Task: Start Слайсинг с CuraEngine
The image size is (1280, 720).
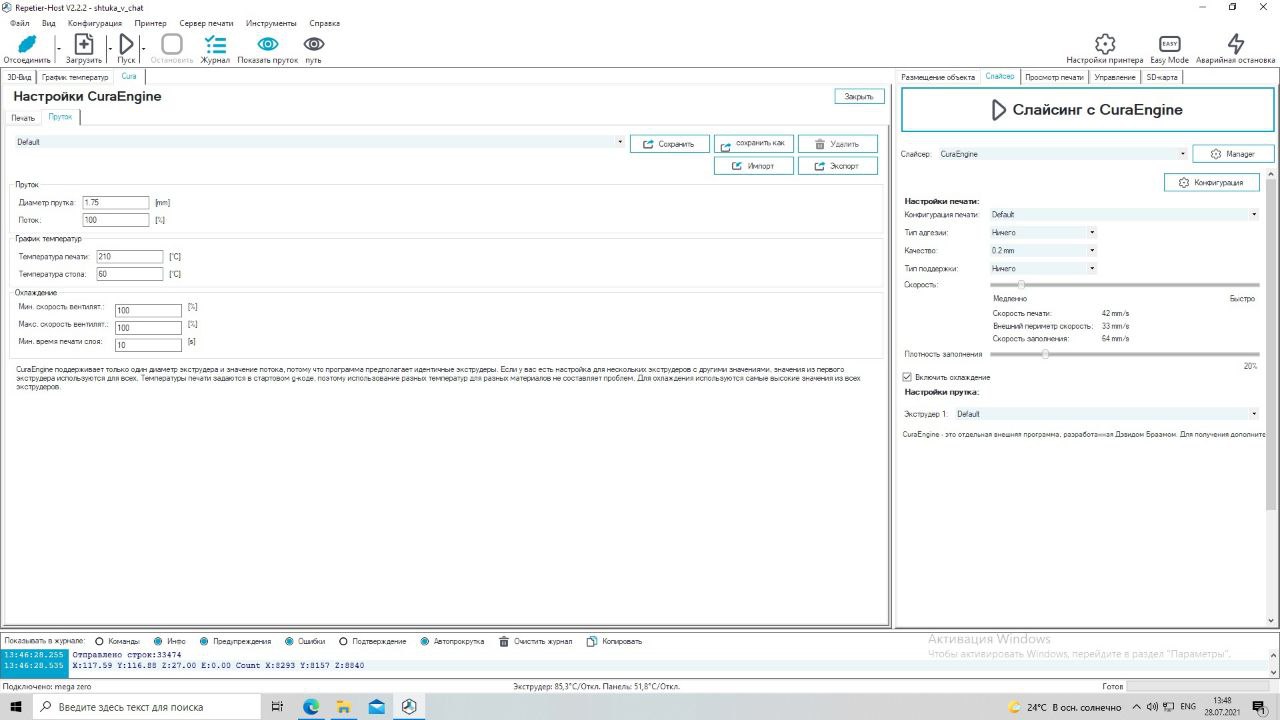Action: [x=1087, y=110]
